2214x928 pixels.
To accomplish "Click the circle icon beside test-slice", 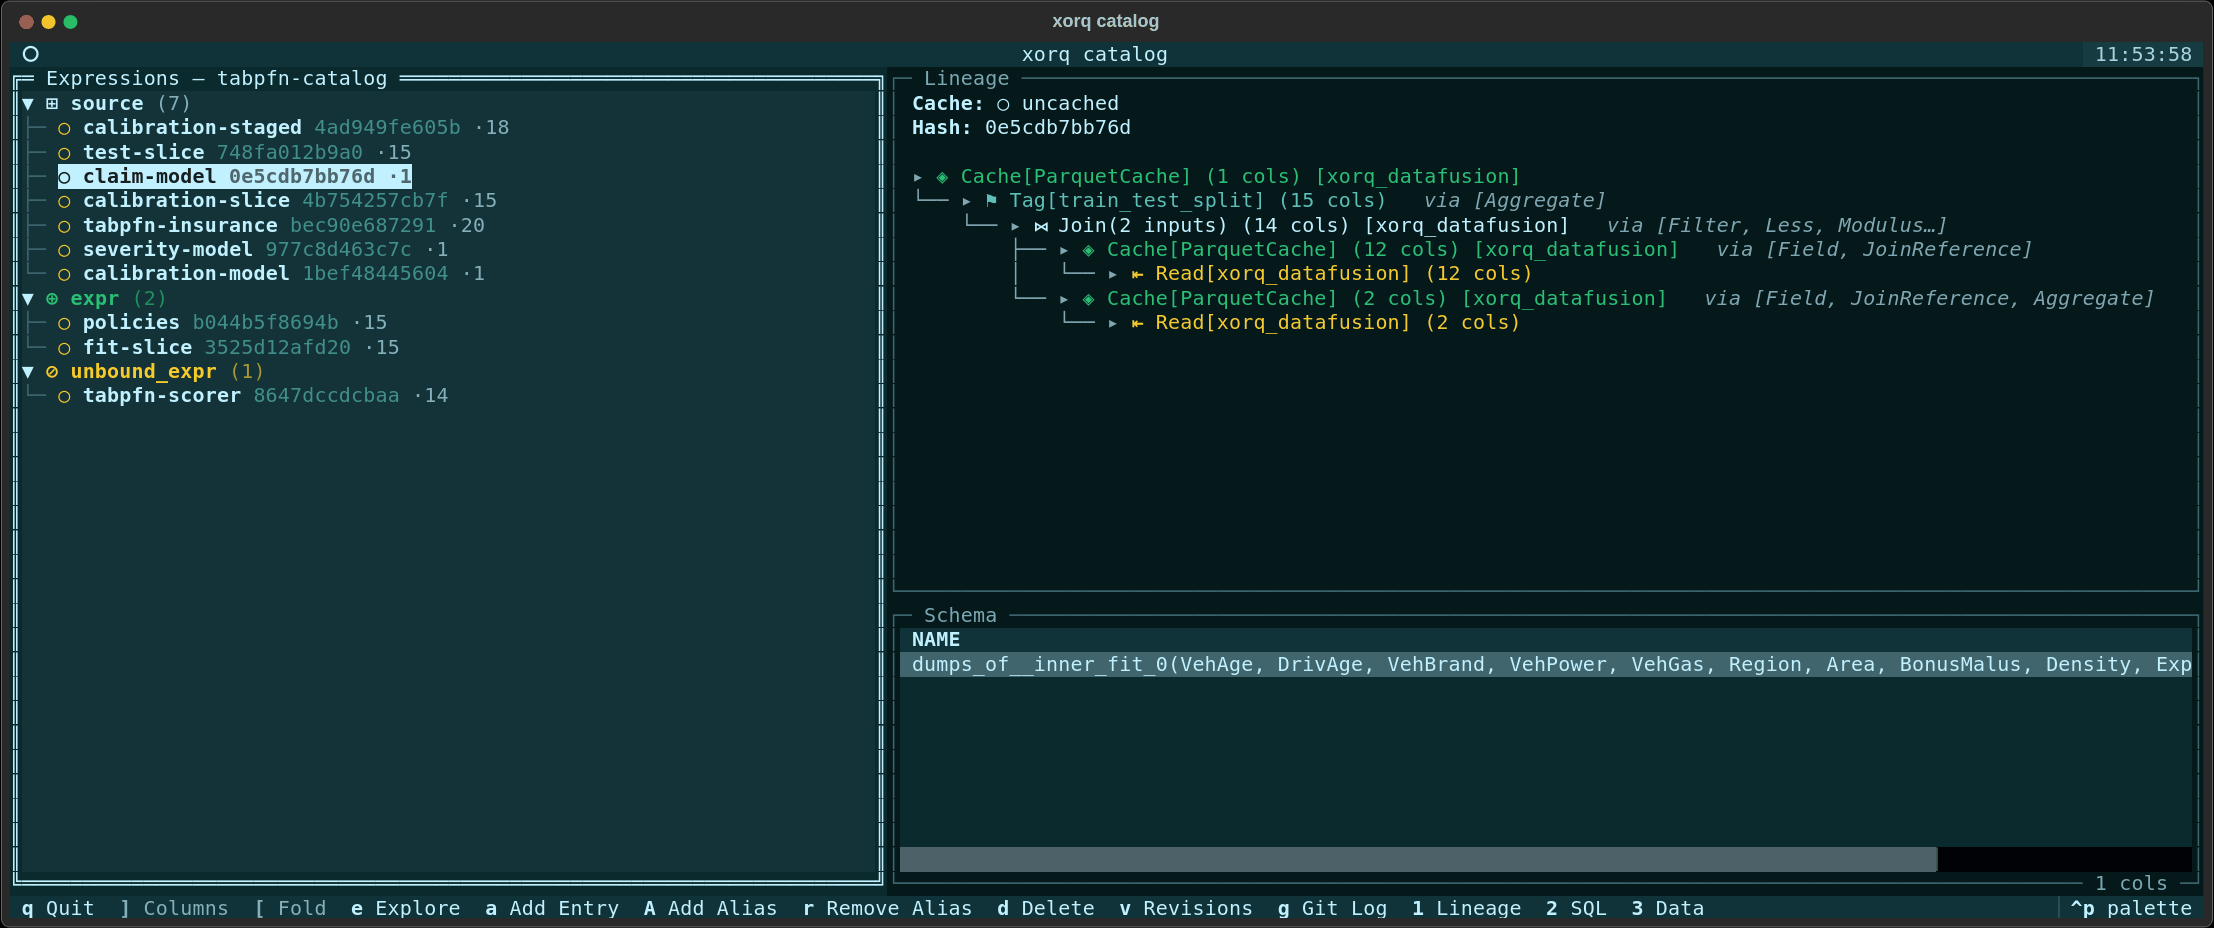I will 64,153.
